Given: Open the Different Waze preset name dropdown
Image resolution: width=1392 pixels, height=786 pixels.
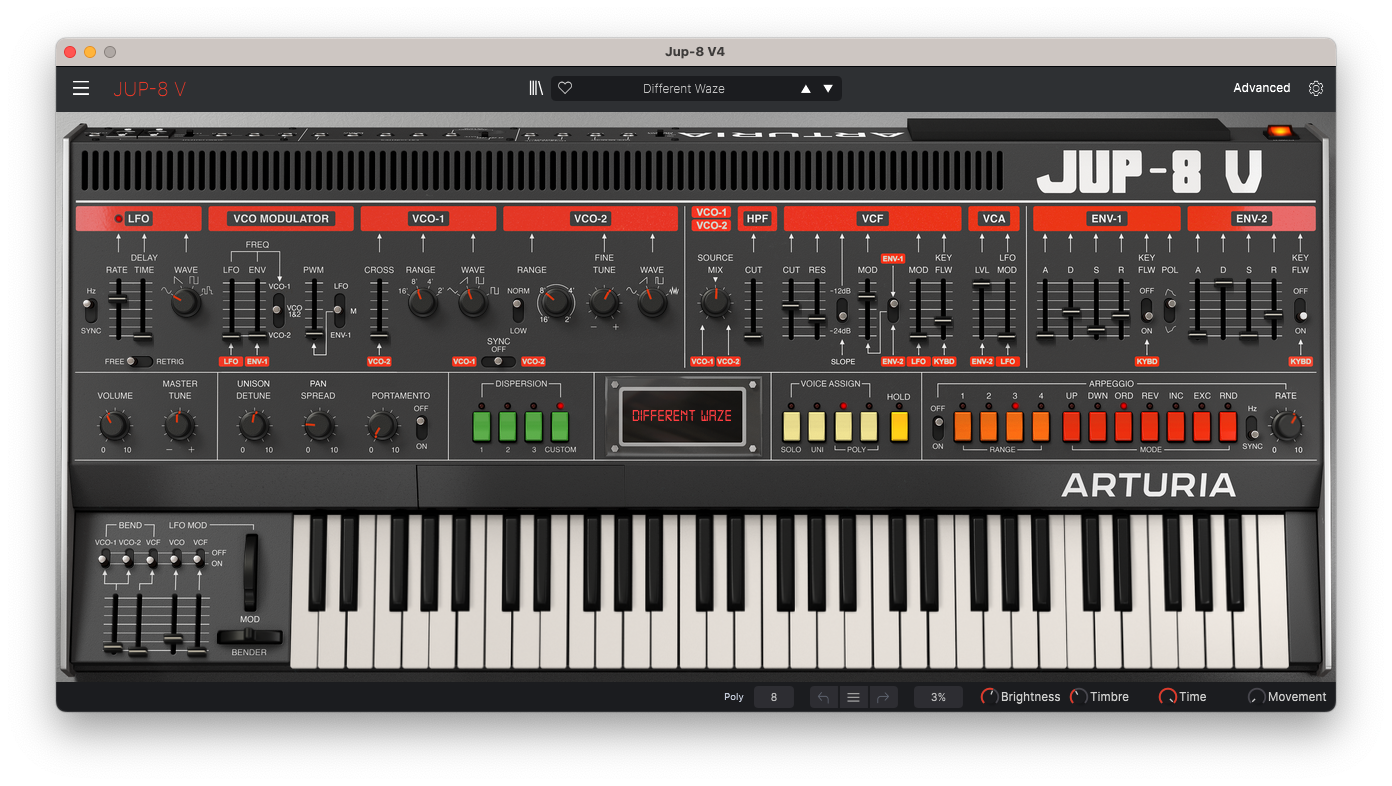Looking at the screenshot, I should pyautogui.click(x=684, y=89).
